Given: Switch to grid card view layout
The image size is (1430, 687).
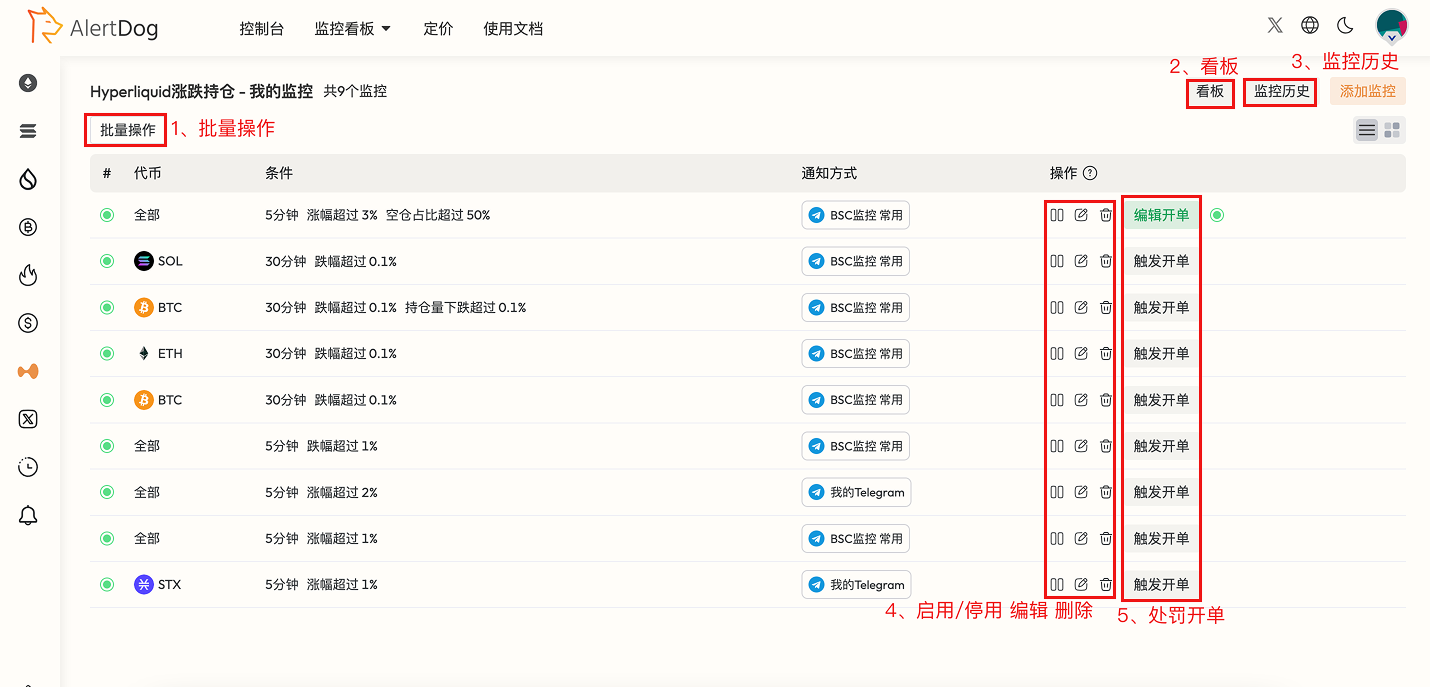Looking at the screenshot, I should pos(1392,130).
